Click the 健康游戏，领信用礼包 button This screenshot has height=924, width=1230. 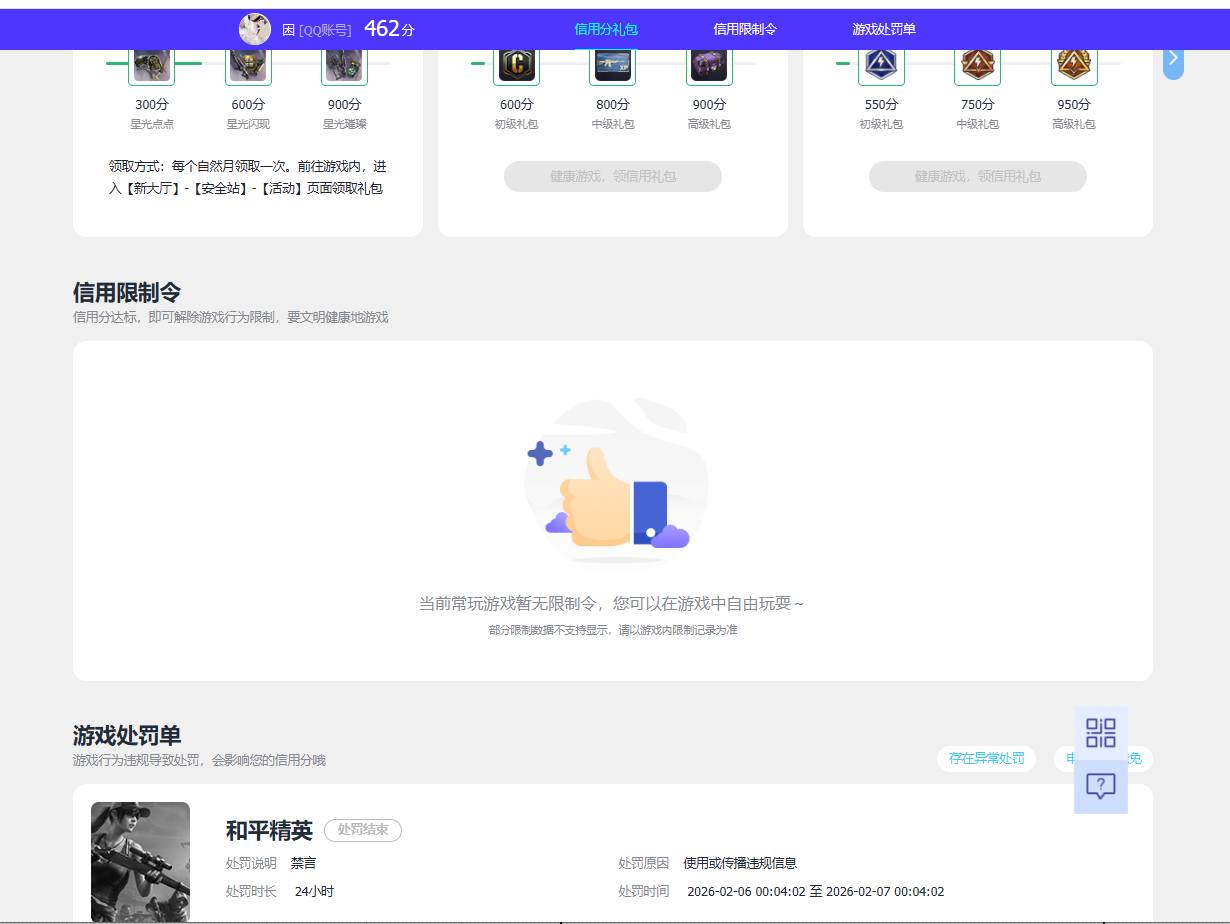[612, 177]
